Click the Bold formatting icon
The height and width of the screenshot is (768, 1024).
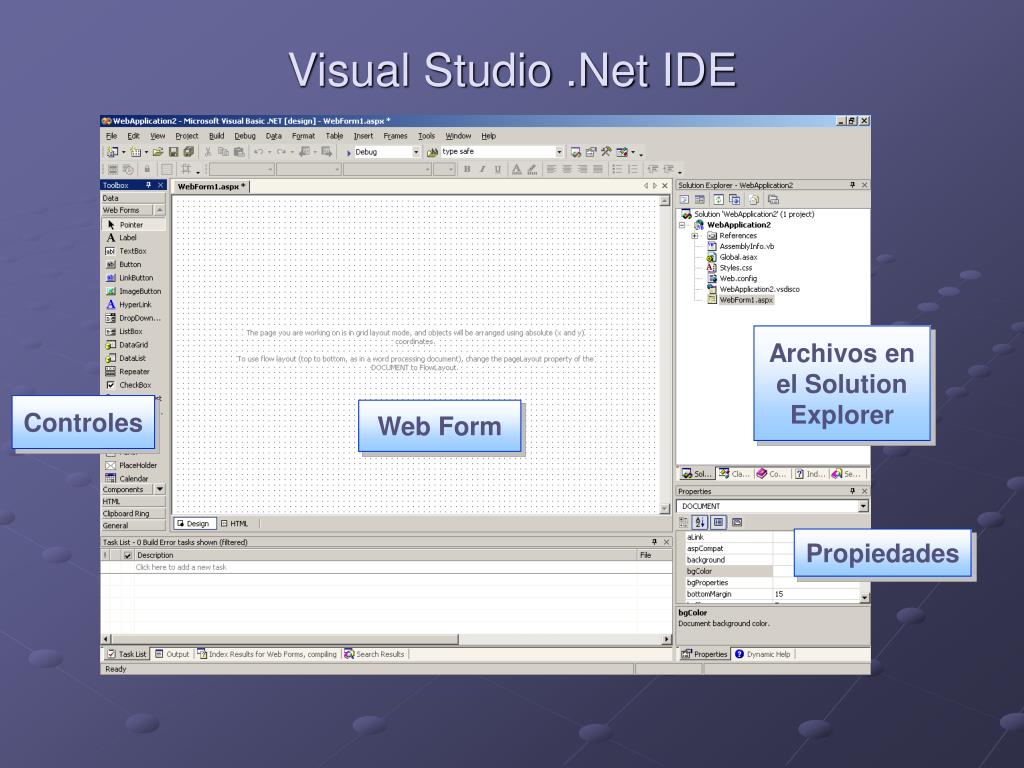coord(465,169)
